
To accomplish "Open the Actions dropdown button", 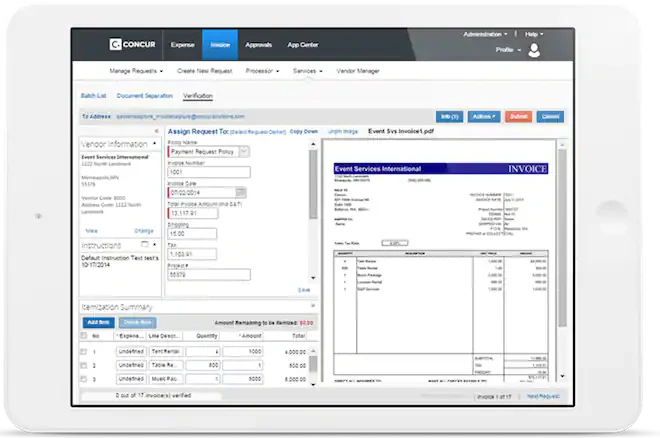I will coord(484,117).
